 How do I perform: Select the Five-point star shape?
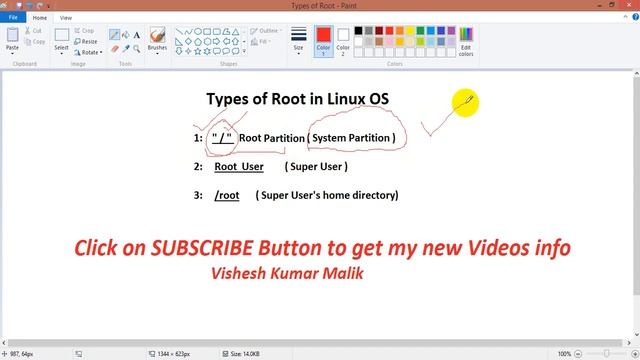click(x=198, y=51)
